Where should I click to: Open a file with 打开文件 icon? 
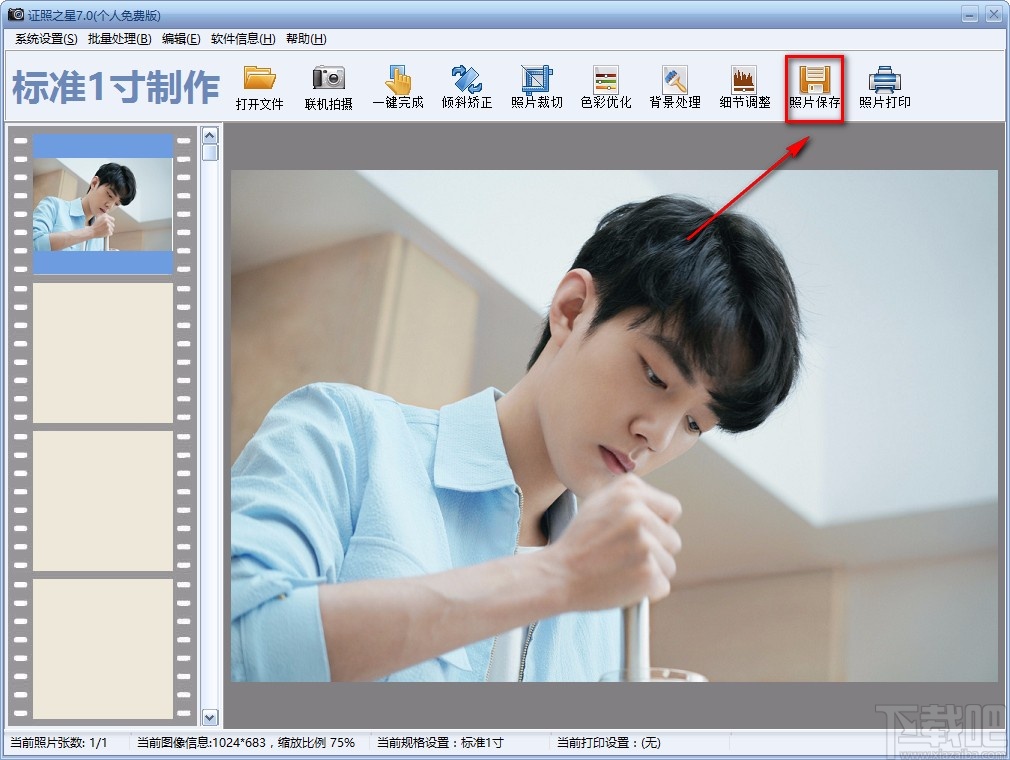coord(260,88)
